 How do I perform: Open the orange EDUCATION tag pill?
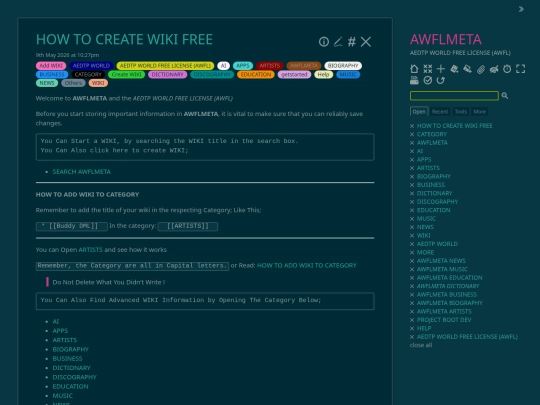(256, 74)
